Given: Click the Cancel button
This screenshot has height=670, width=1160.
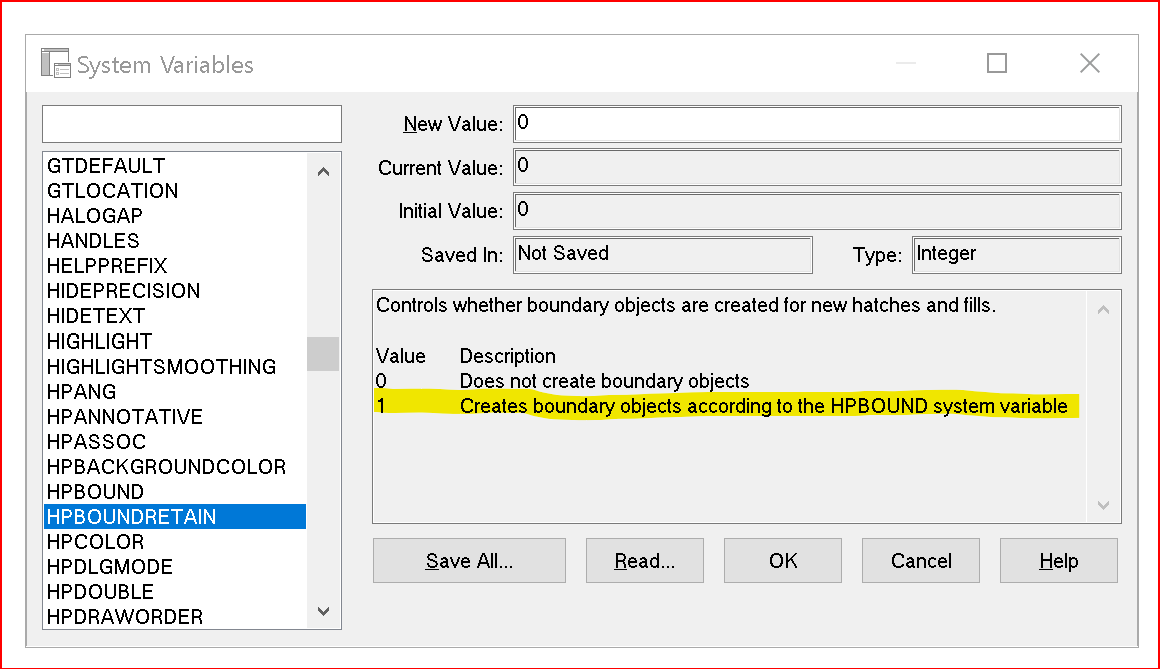Looking at the screenshot, I should [921, 561].
